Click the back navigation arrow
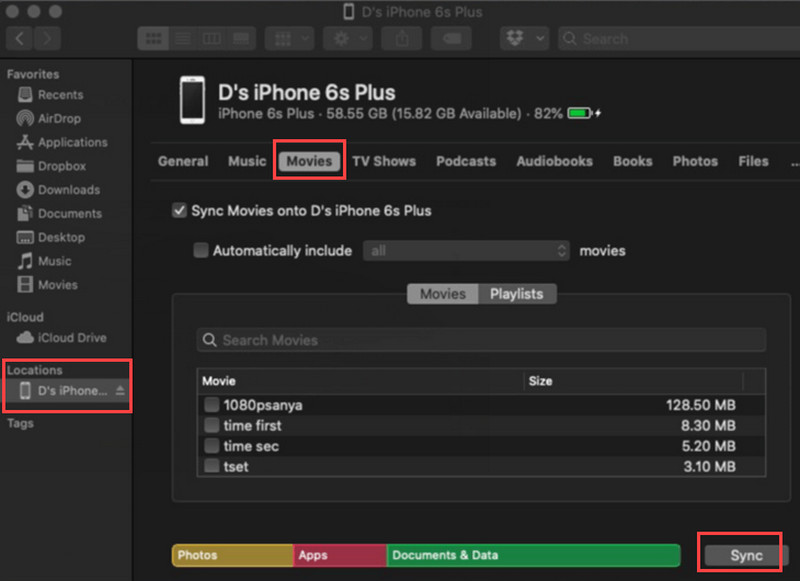This screenshot has height=581, width=800. (21, 39)
